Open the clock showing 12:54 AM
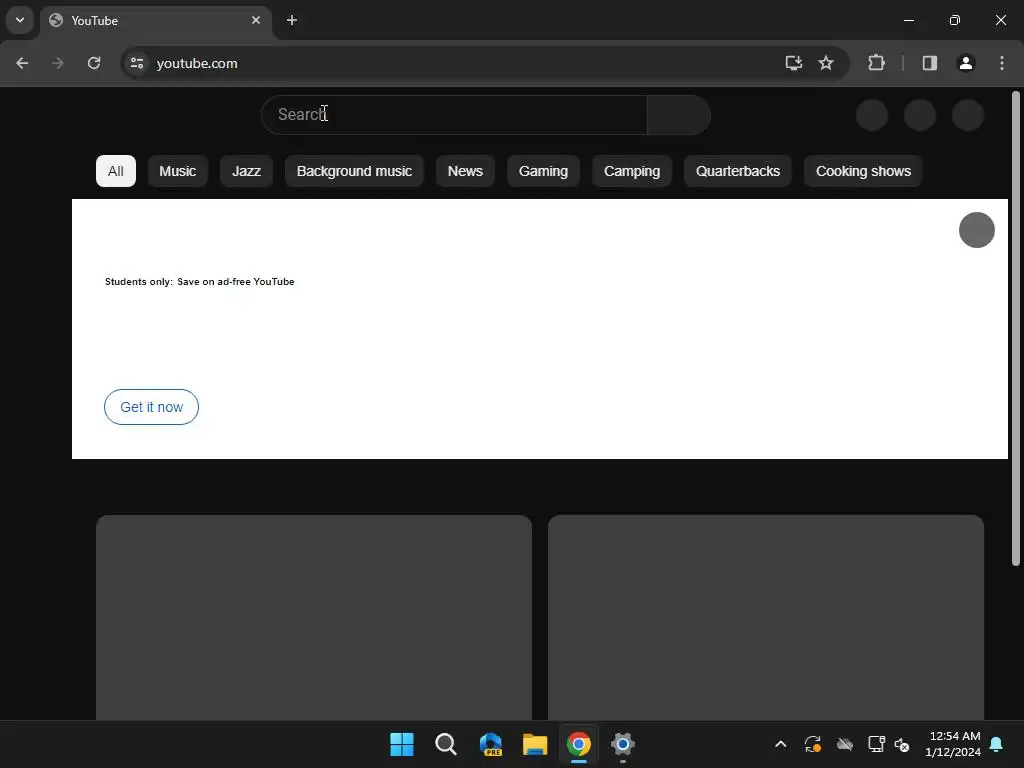The width and height of the screenshot is (1024, 768). (x=953, y=744)
